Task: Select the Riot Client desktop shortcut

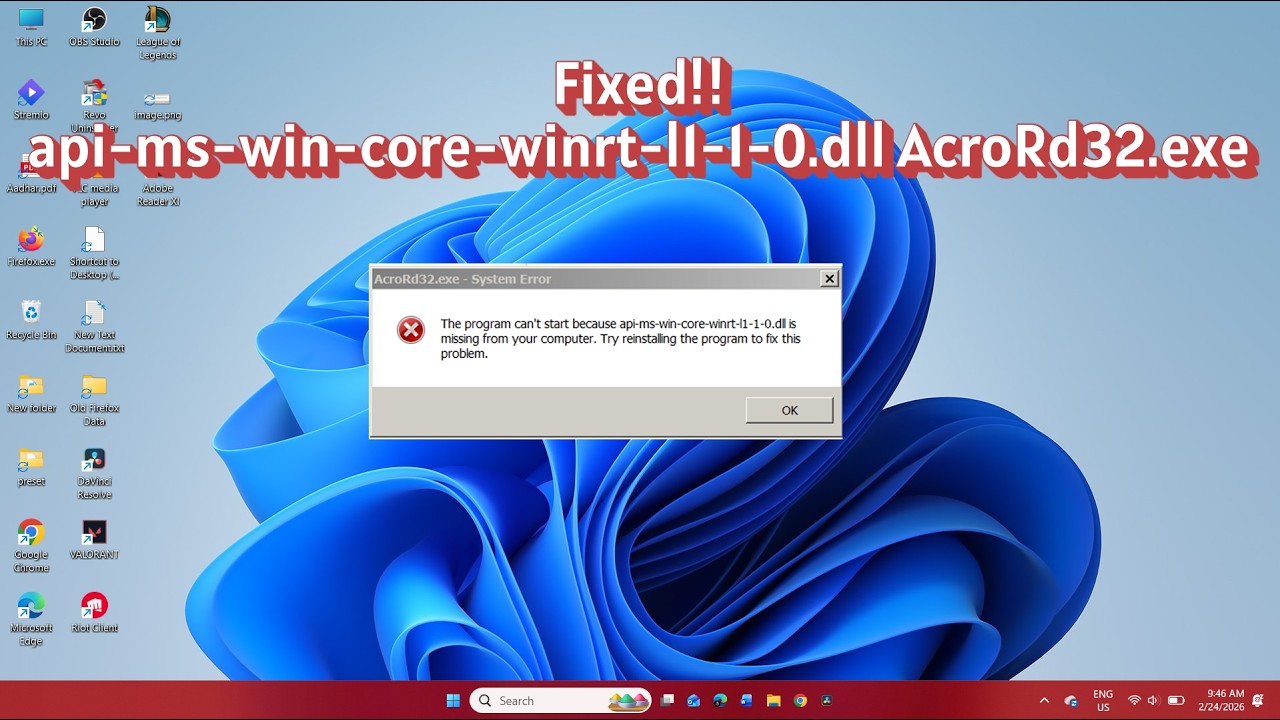Action: tap(94, 613)
